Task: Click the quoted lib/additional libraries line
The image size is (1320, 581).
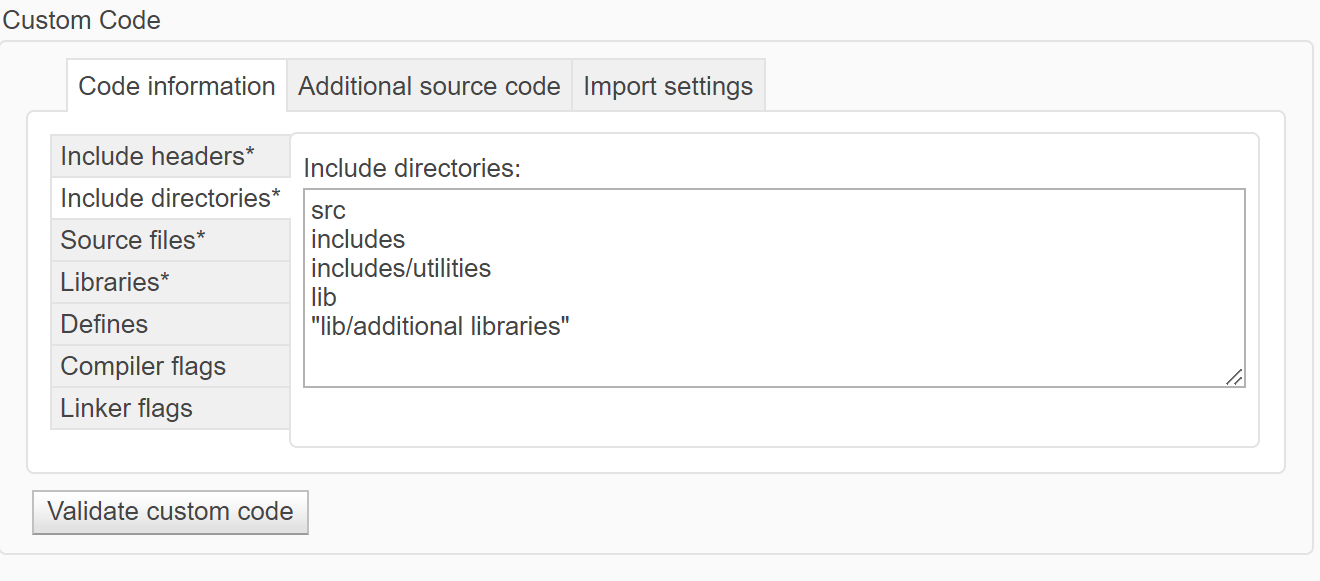Action: click(x=437, y=326)
